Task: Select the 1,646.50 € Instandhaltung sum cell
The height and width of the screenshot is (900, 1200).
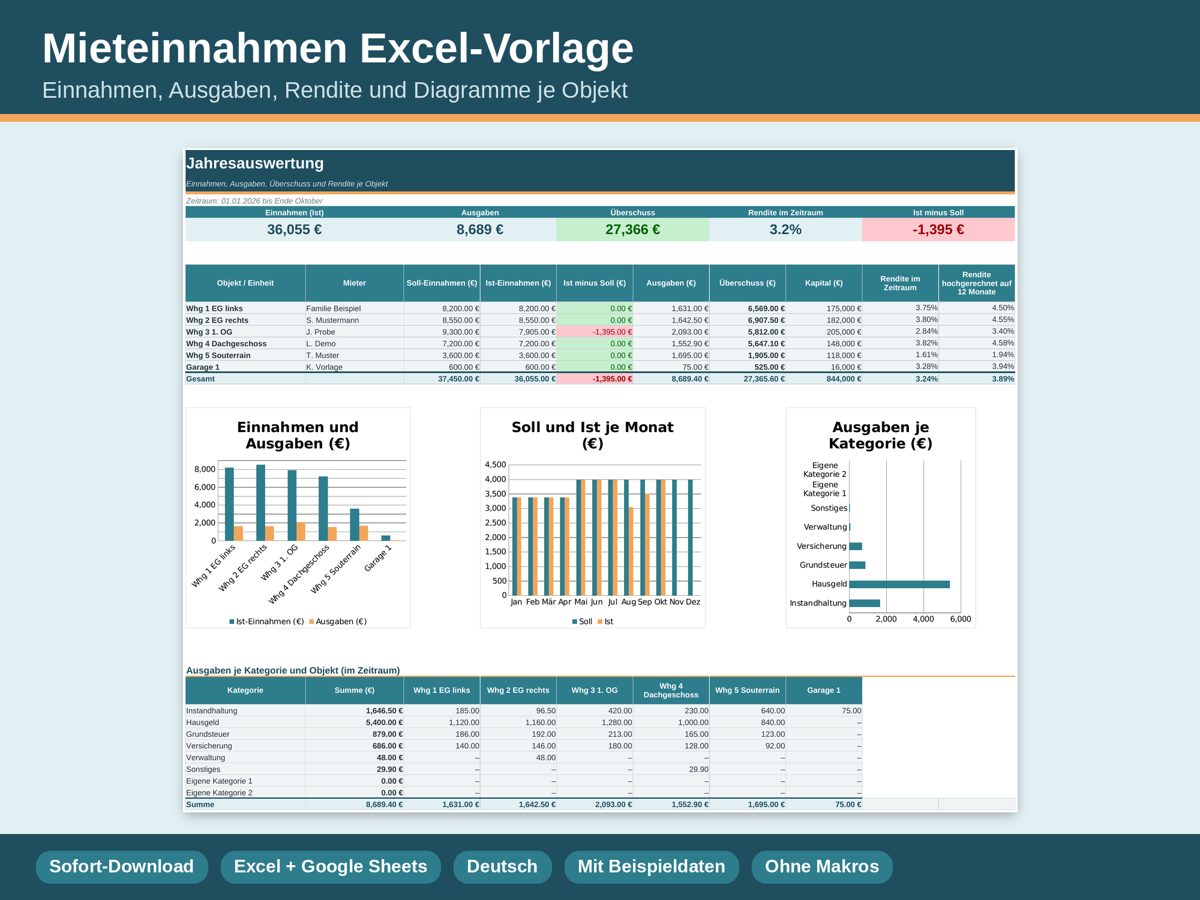Action: click(x=354, y=711)
